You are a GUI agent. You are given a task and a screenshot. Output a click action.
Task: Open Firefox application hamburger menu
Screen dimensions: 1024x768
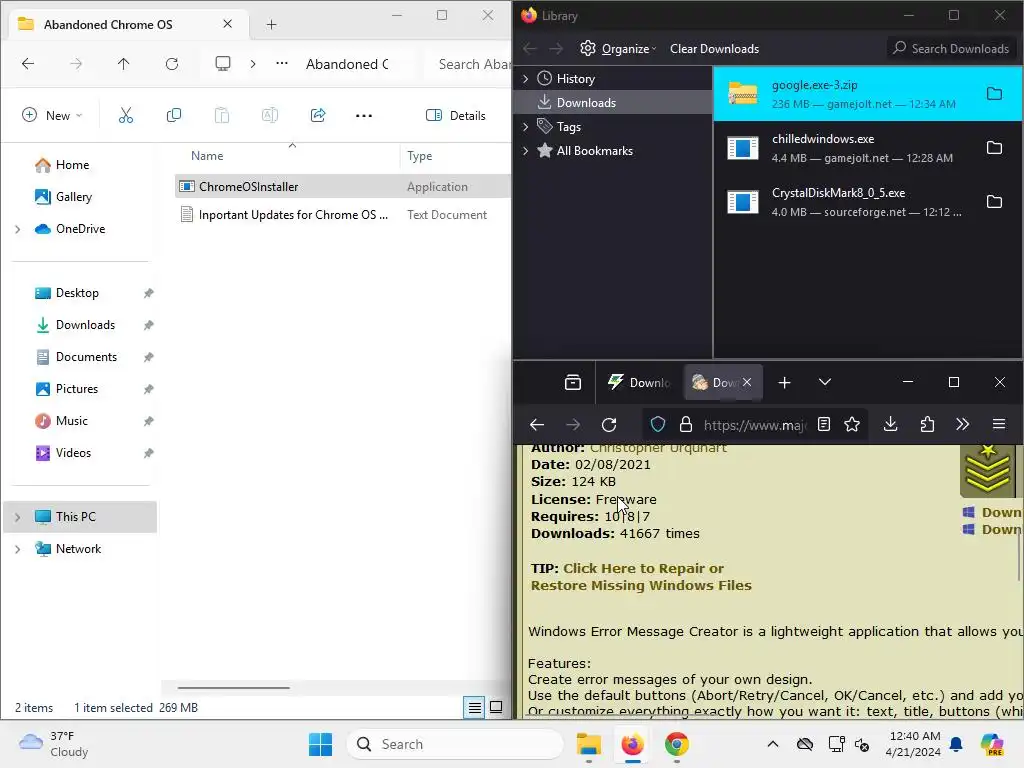(999, 425)
